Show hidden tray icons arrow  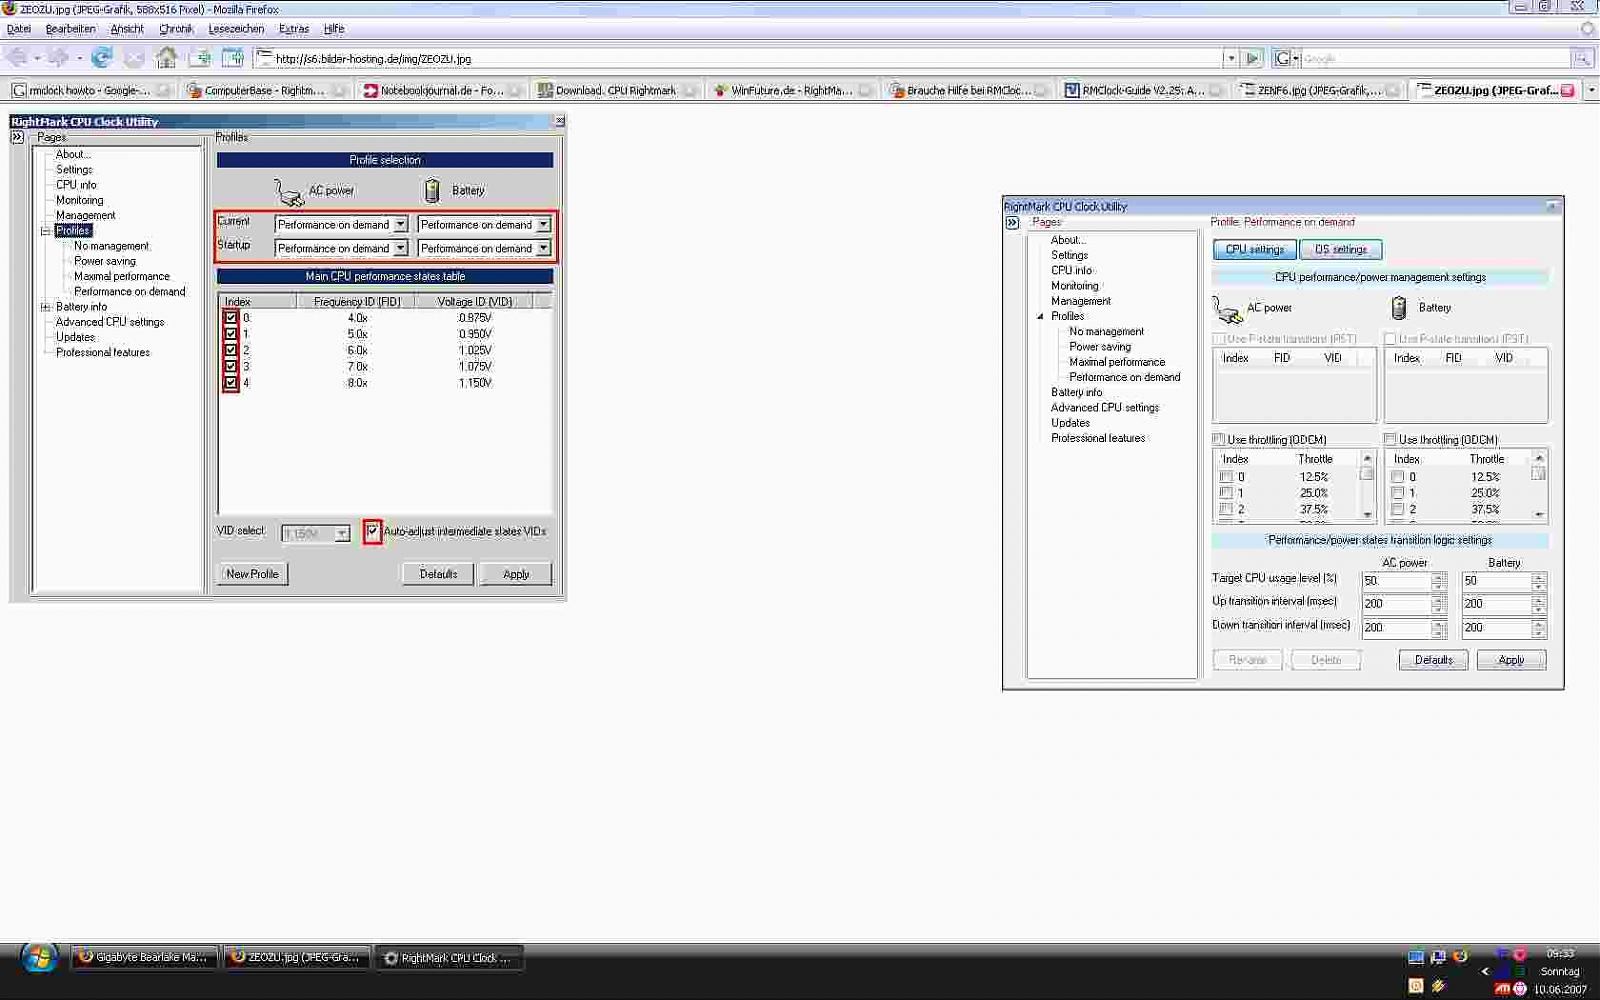[1485, 971]
